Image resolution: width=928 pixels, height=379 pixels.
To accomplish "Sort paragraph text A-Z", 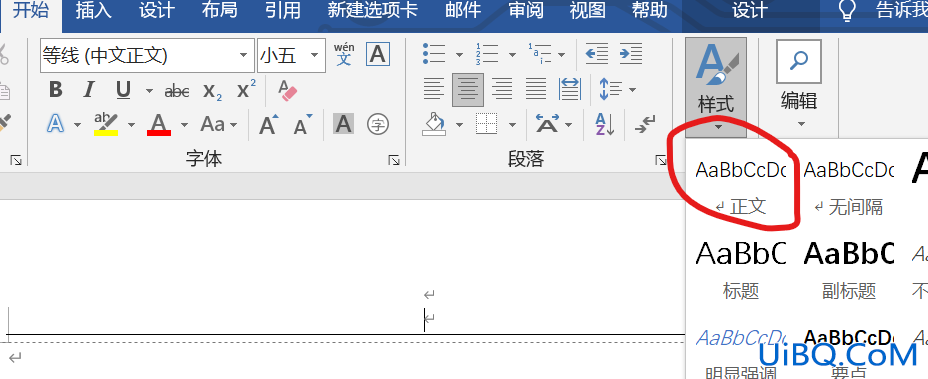I will [x=604, y=124].
